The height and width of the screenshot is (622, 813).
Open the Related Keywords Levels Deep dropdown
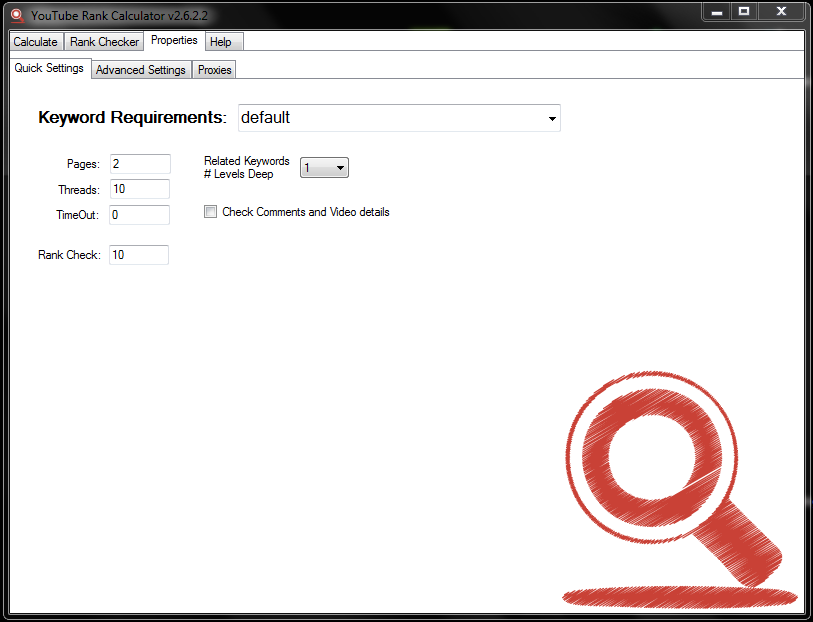tap(325, 167)
